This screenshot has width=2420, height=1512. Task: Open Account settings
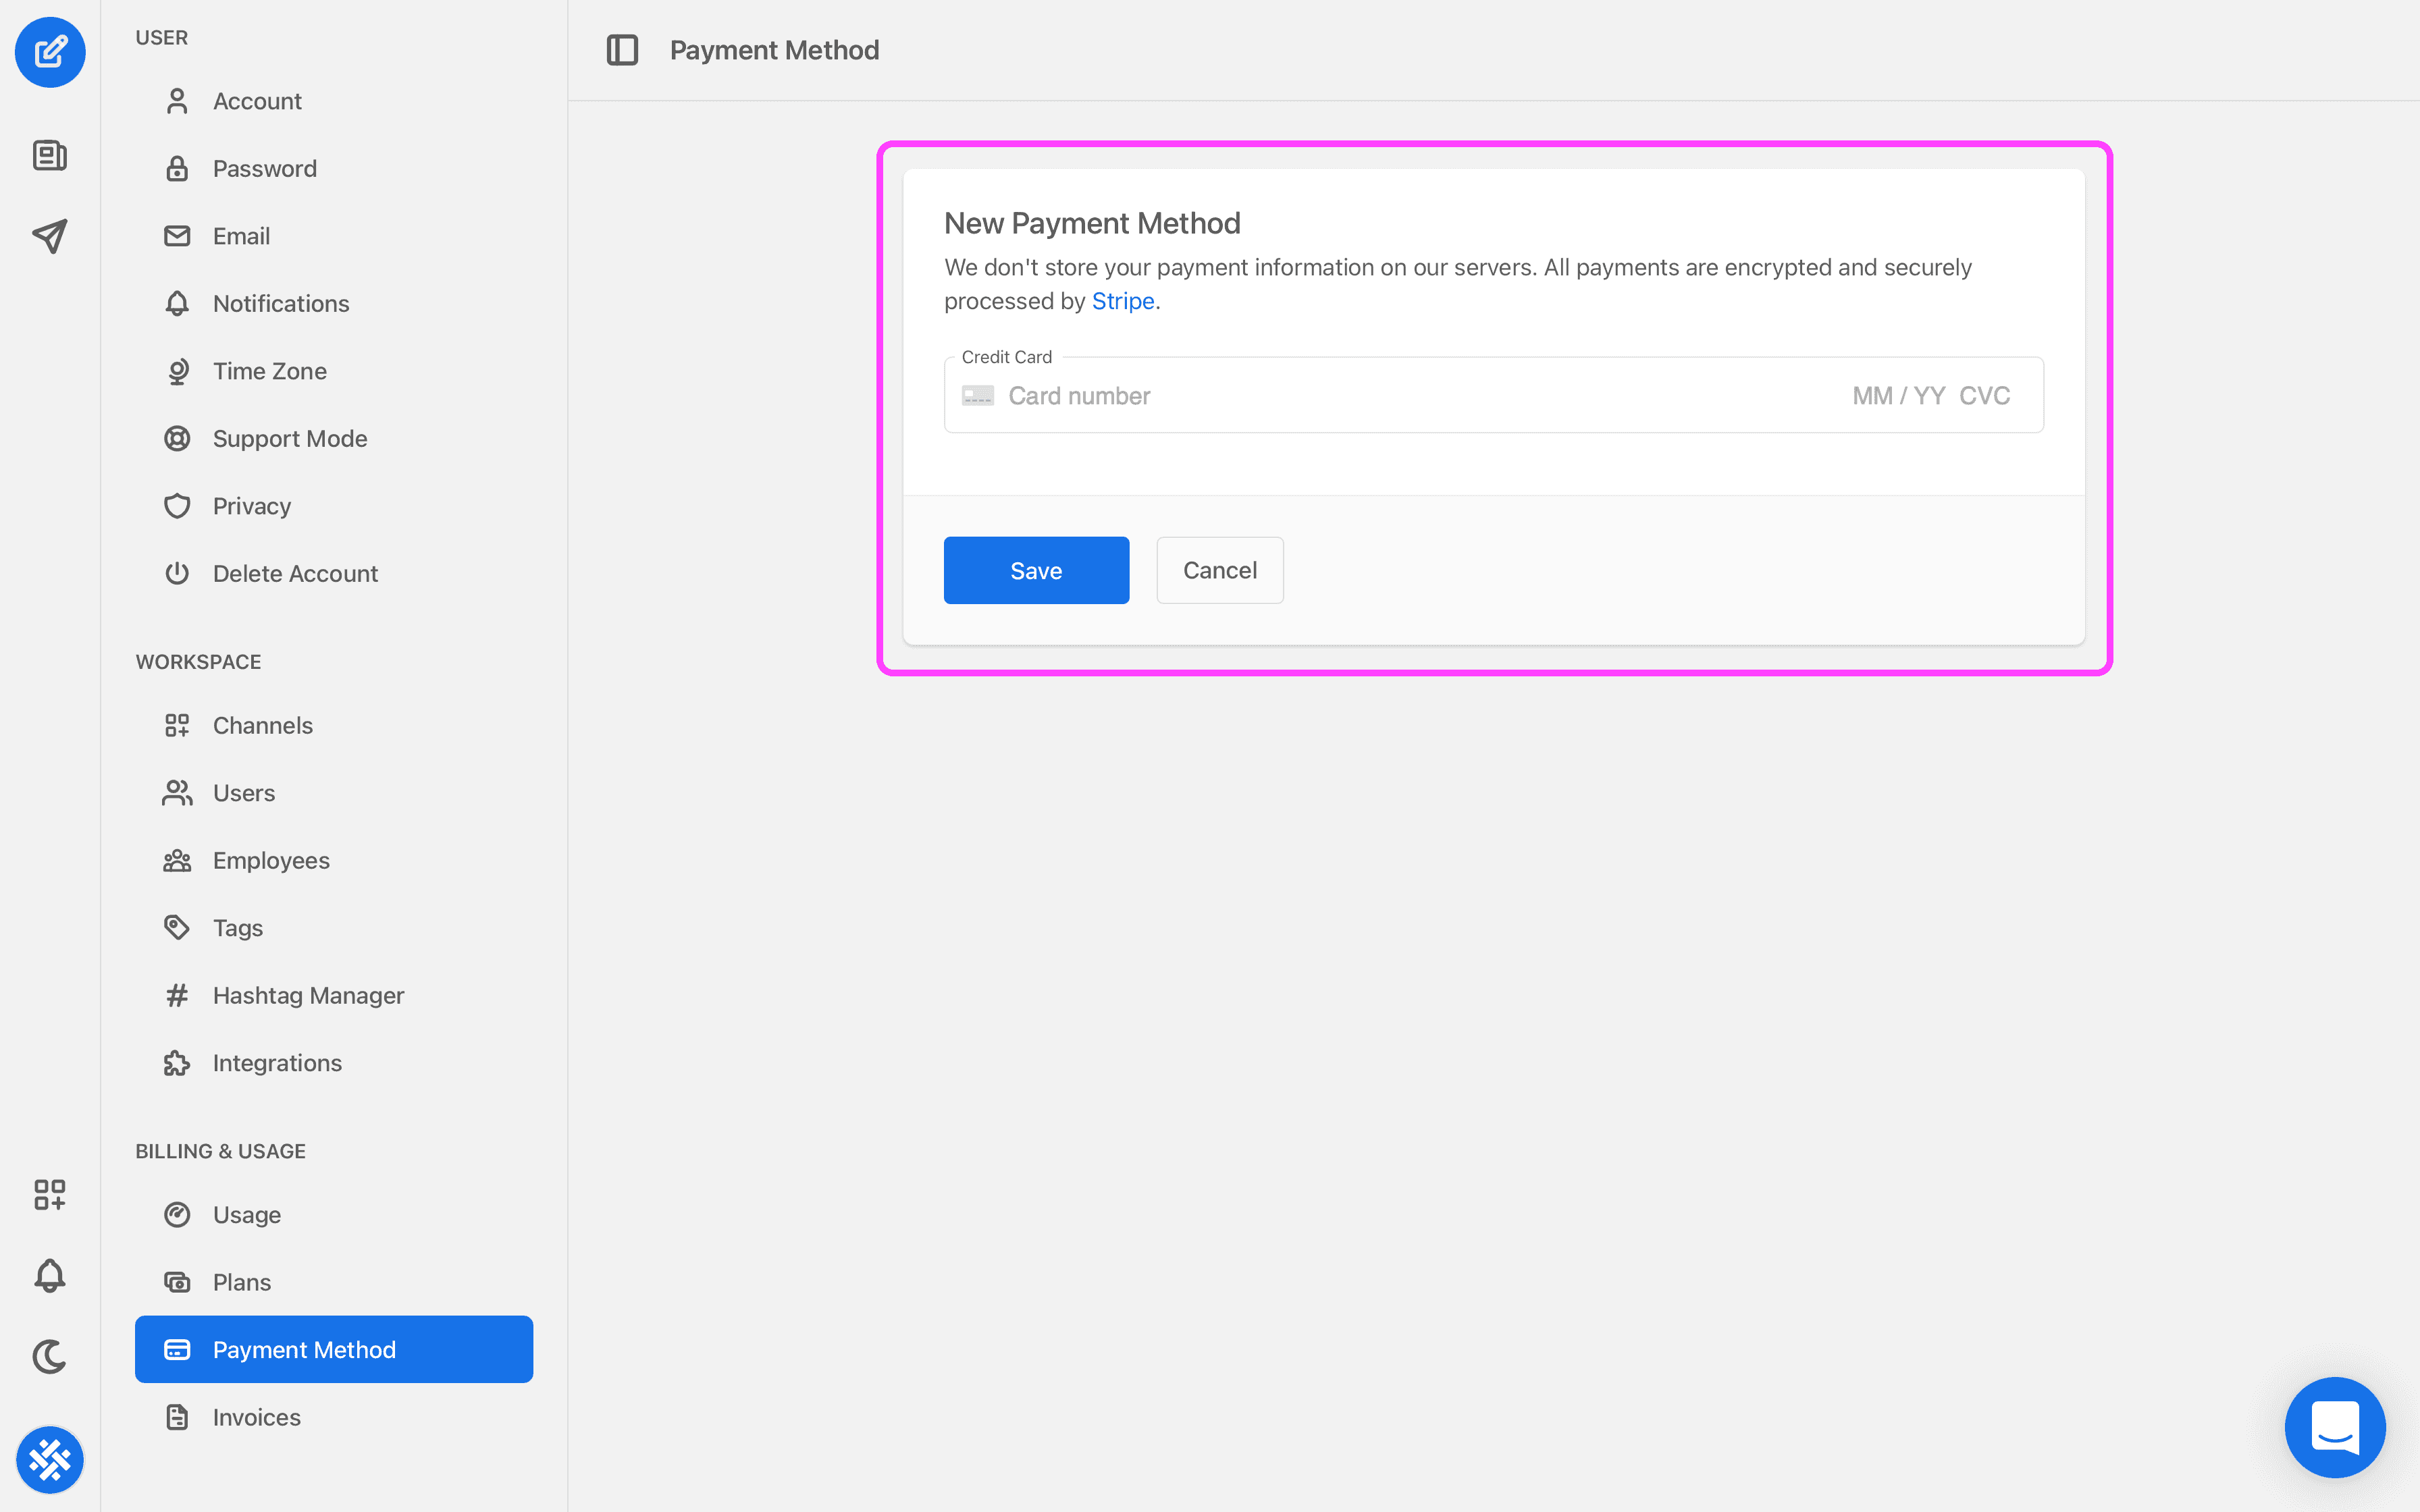(x=334, y=101)
